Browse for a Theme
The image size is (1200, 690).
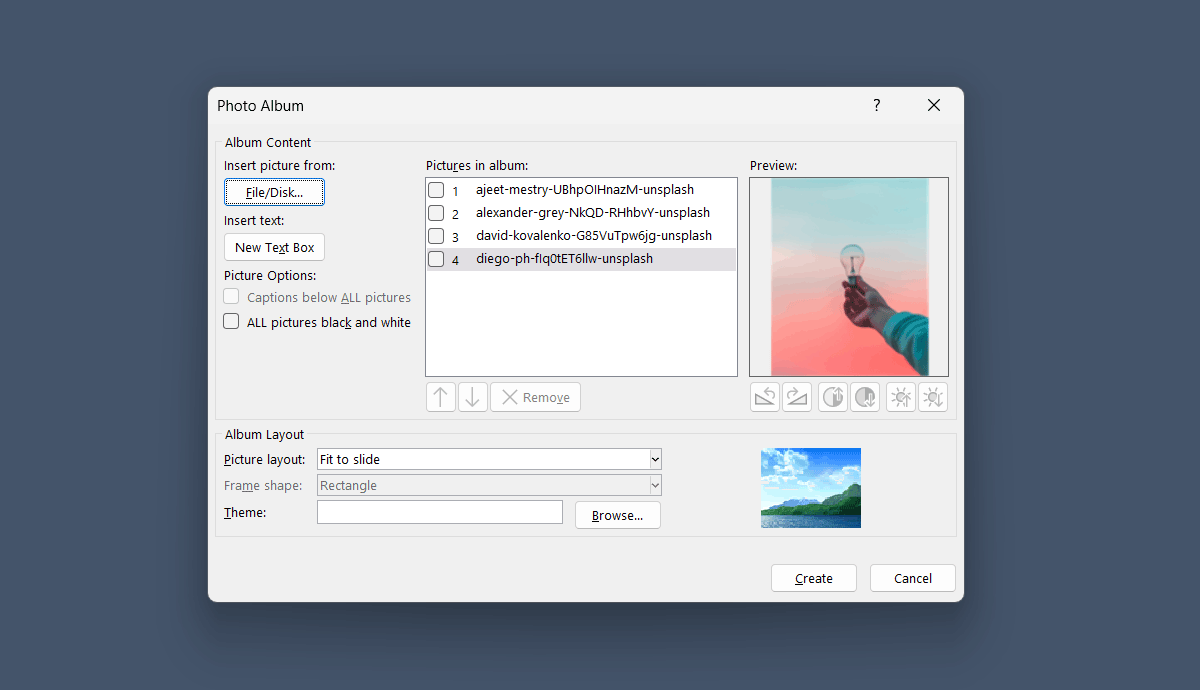(x=617, y=515)
